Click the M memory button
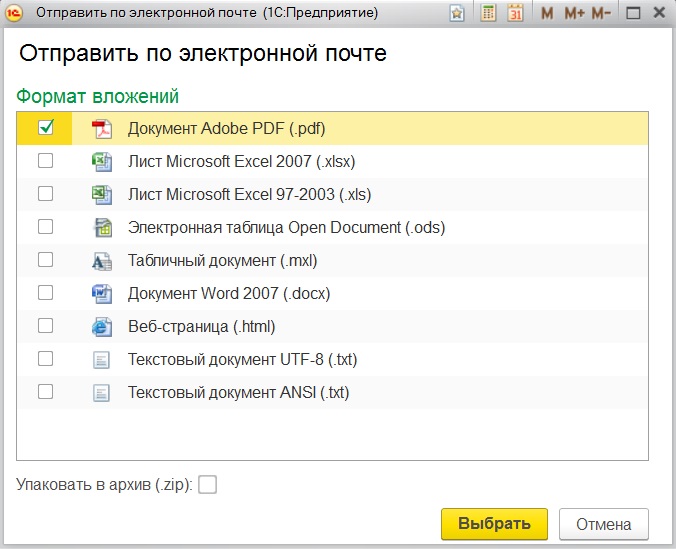676x549 pixels. tap(547, 14)
